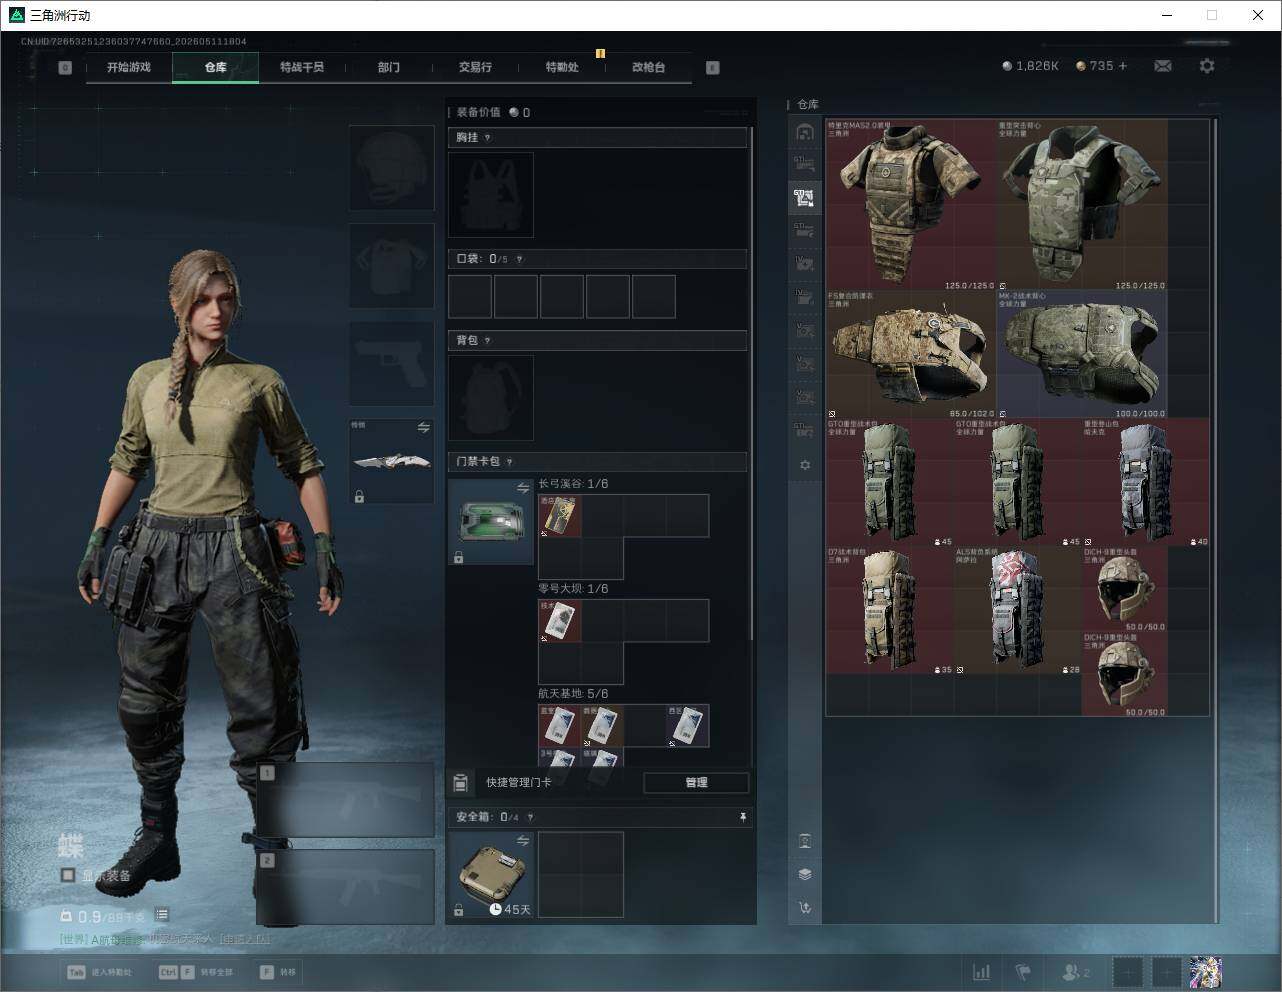This screenshot has height=992, width=1282.
Task: Open the friends list icon
Action: [x=1076, y=972]
